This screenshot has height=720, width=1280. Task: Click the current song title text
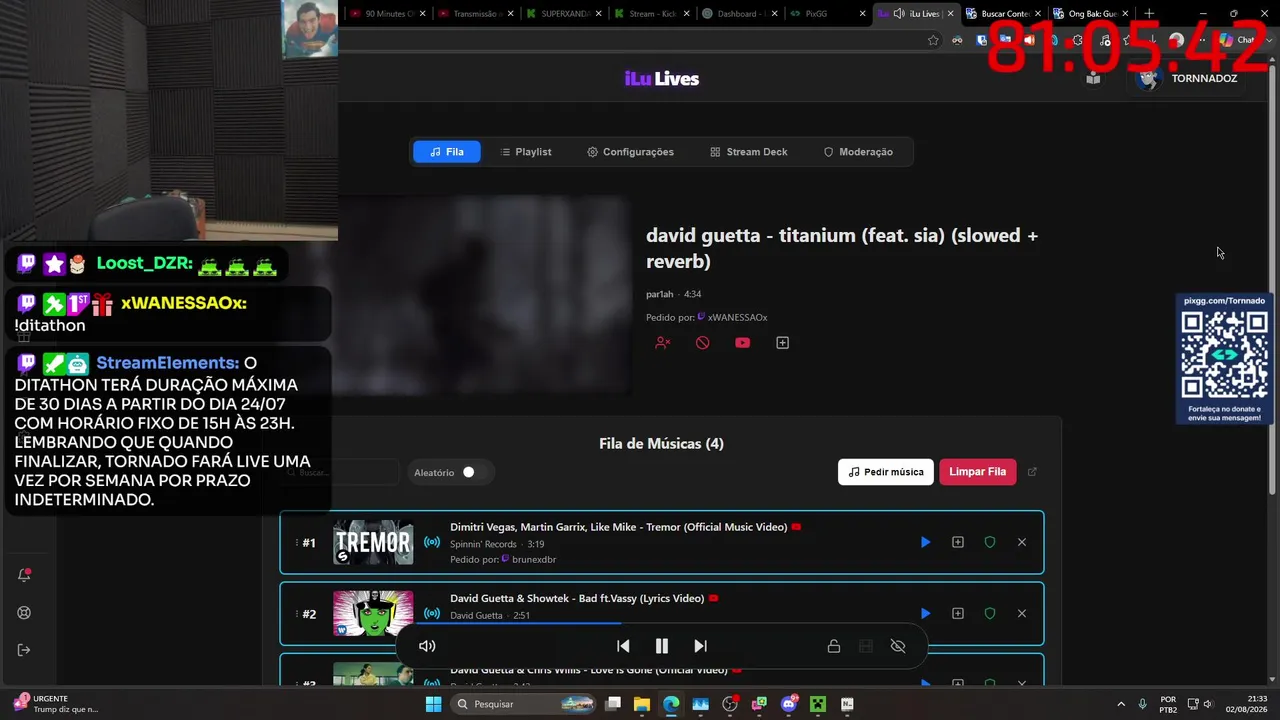tap(842, 248)
